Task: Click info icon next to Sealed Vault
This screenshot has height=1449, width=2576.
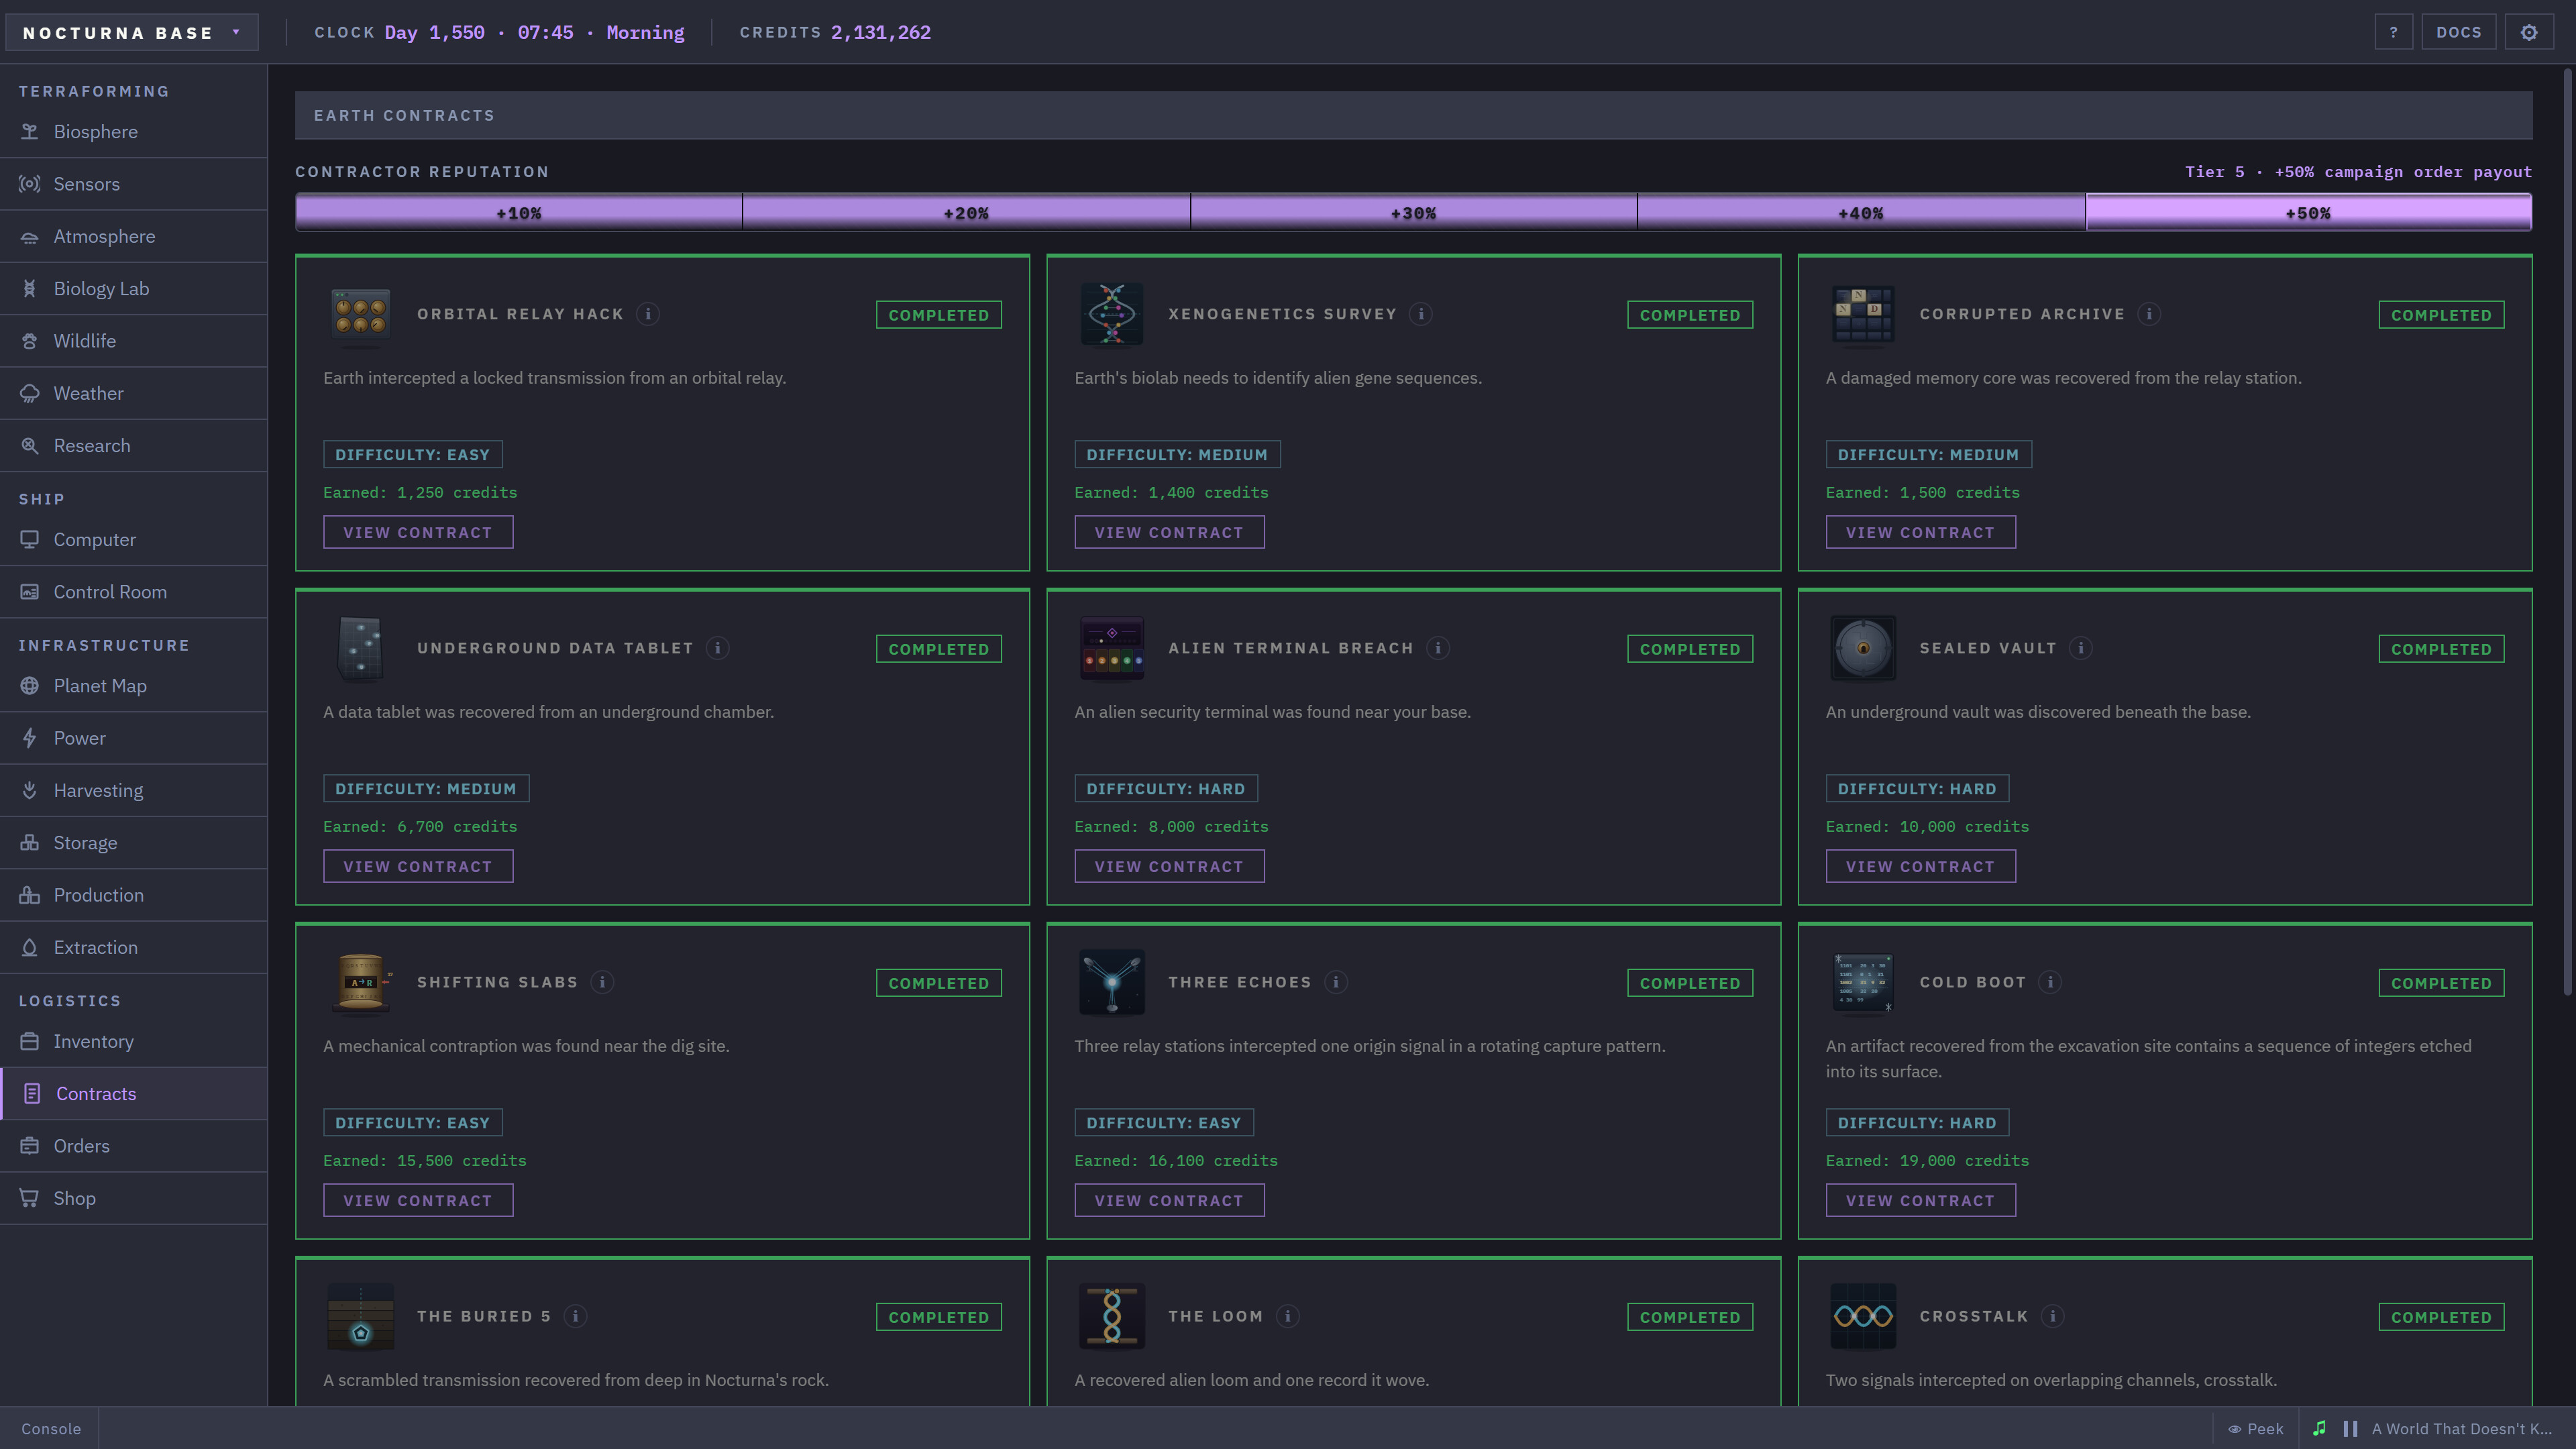Action: point(2081,648)
